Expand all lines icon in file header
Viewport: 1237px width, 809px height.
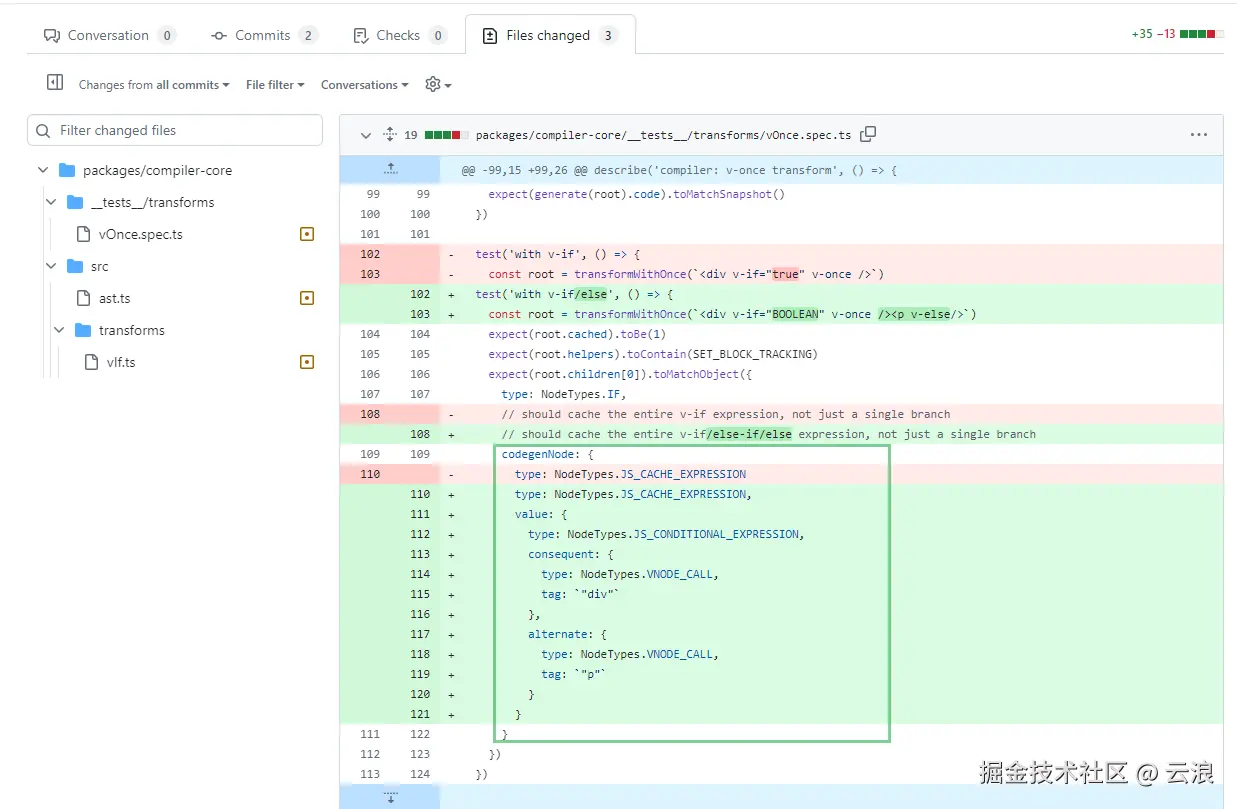pos(390,135)
